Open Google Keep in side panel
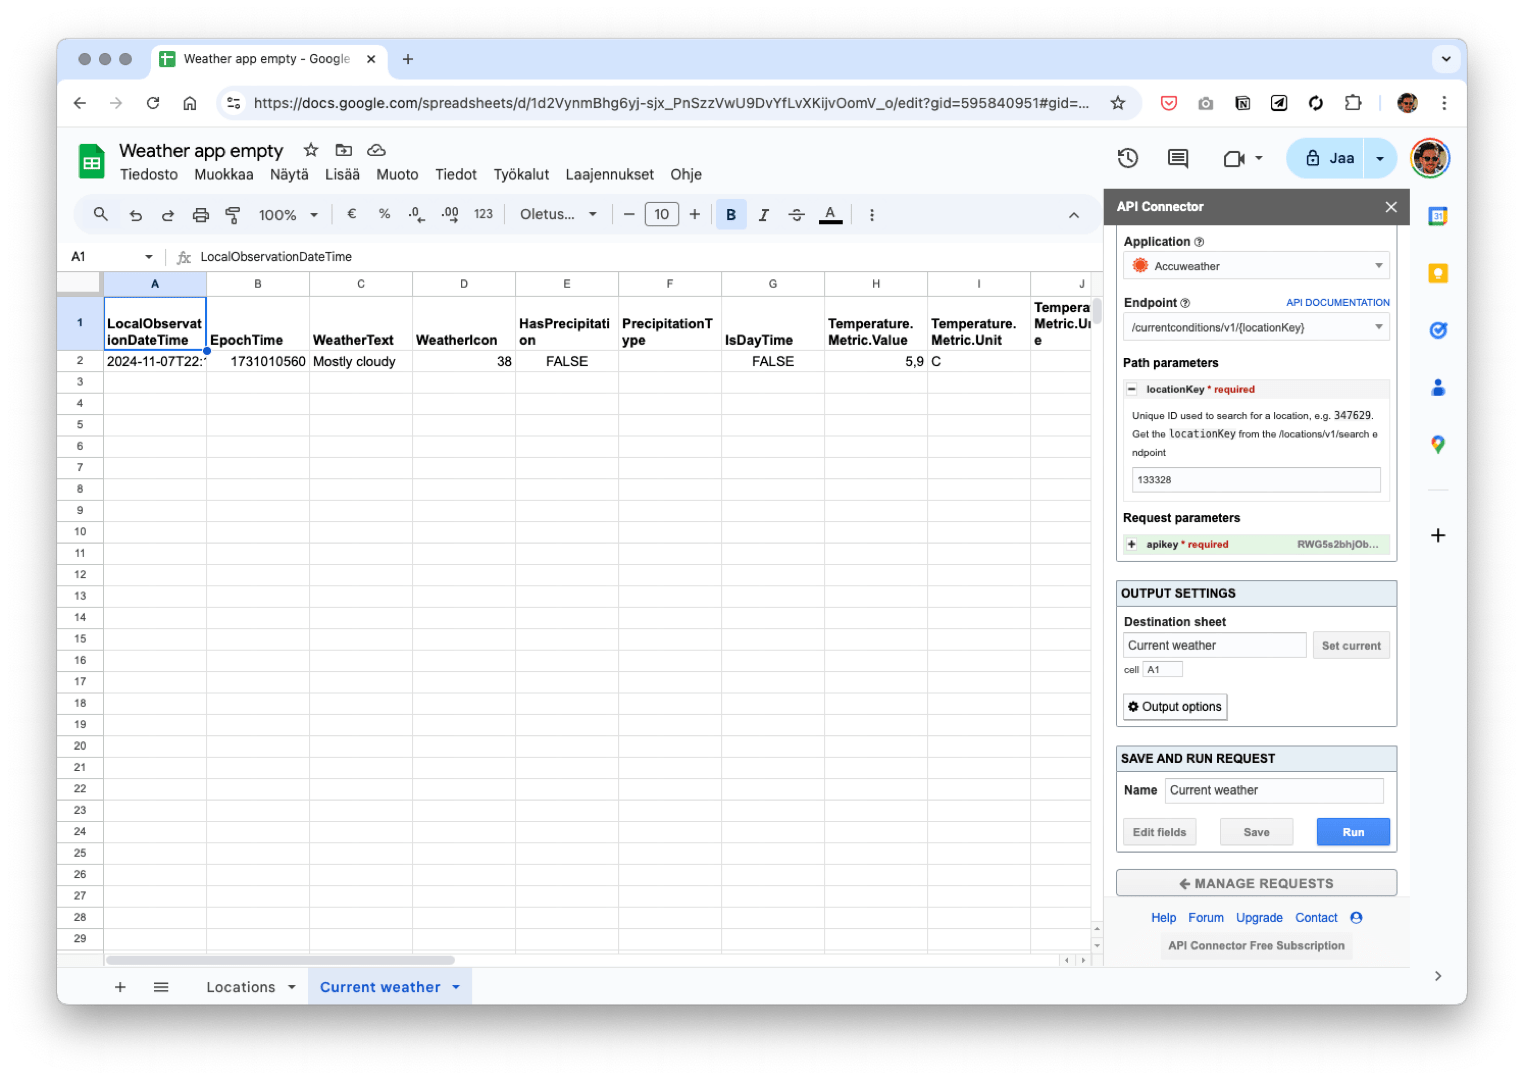1524x1080 pixels. point(1438,274)
